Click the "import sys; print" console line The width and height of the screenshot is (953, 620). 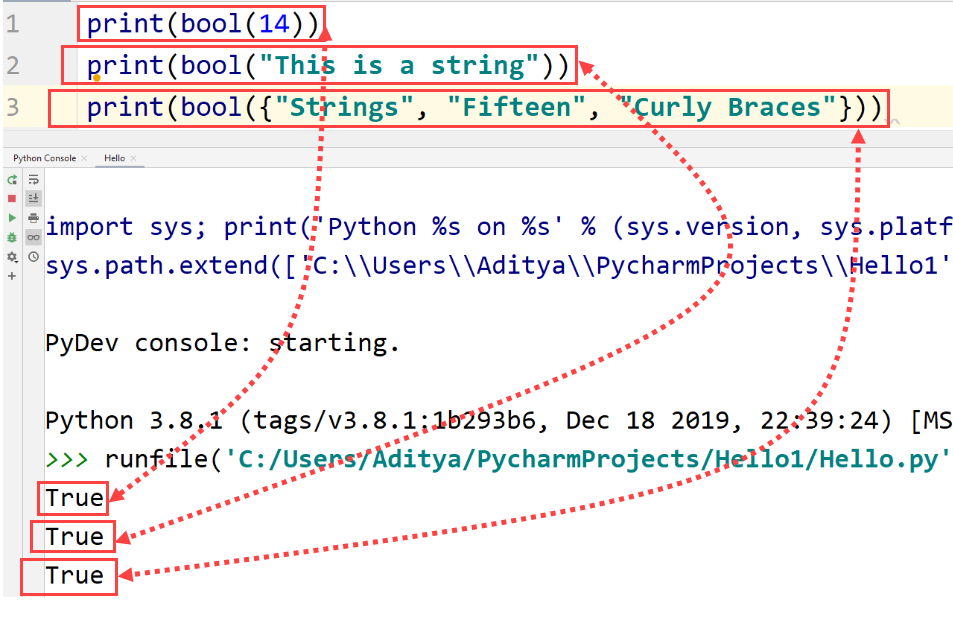coord(498,227)
